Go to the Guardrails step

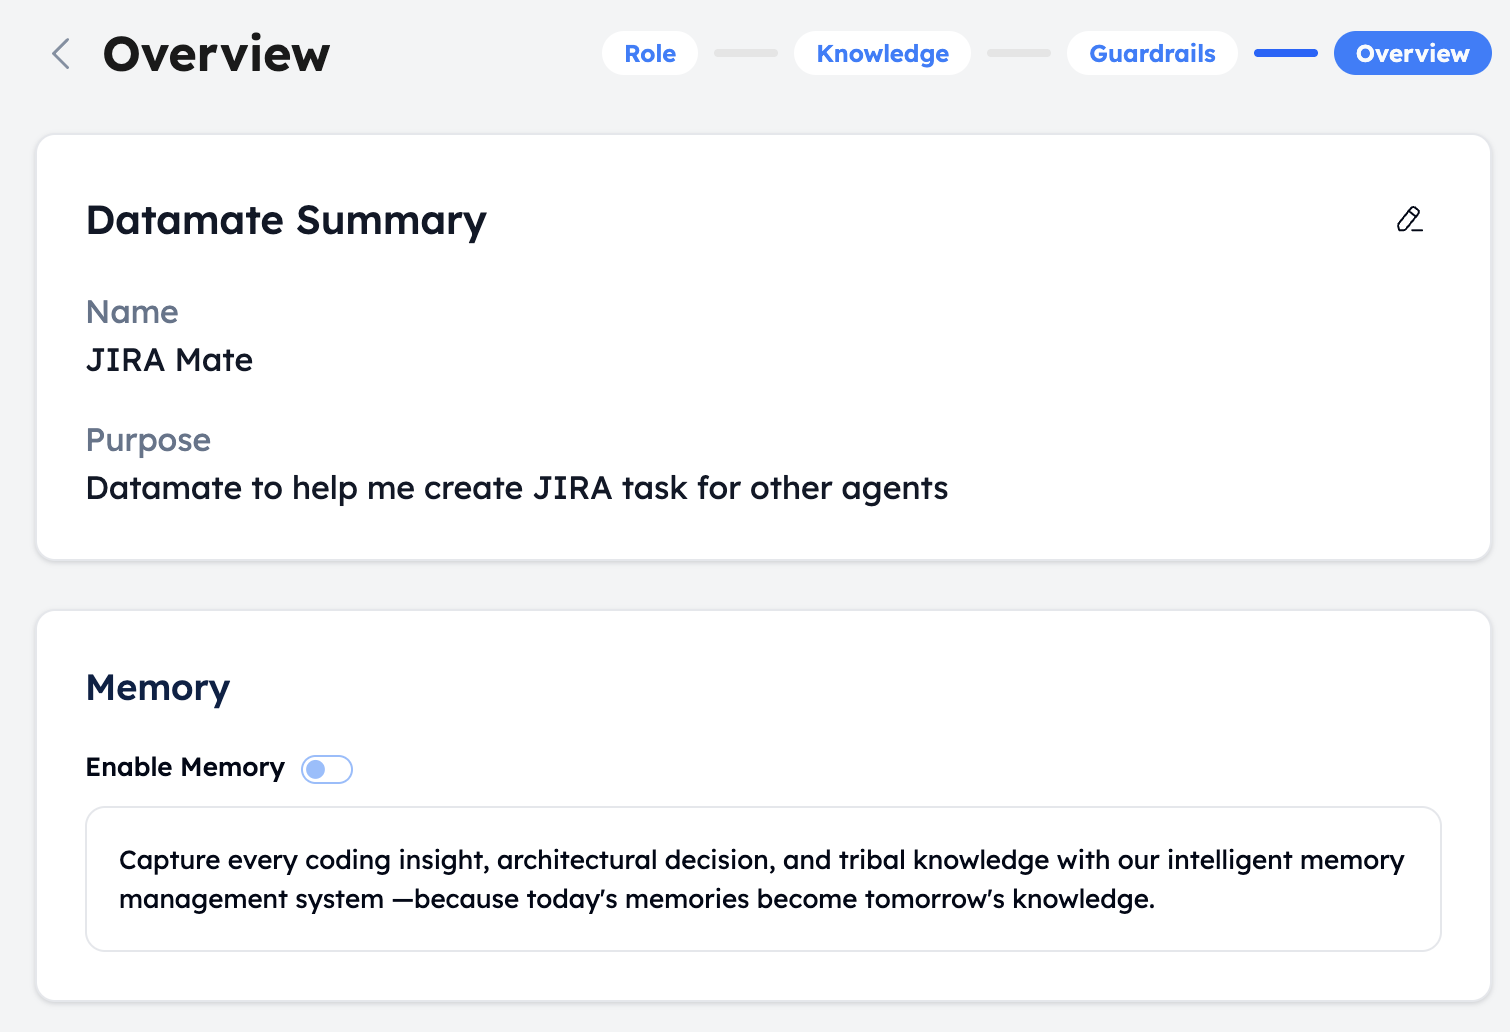[x=1152, y=54]
